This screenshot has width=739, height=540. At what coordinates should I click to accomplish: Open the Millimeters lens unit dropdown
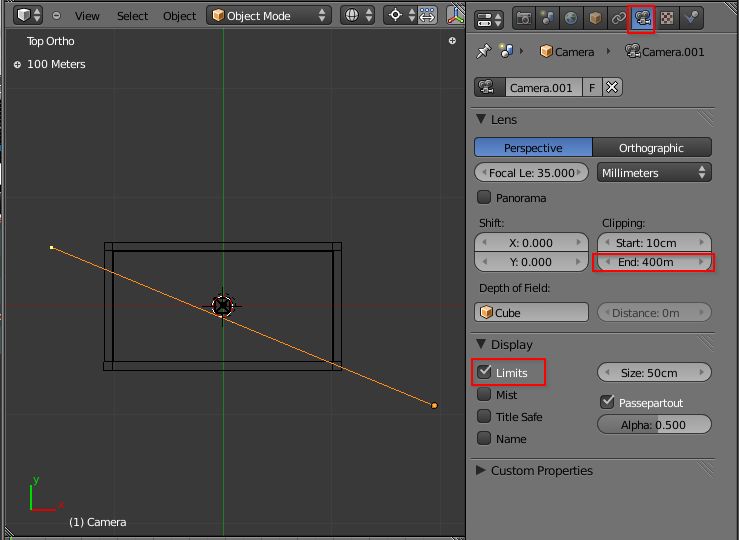[653, 173]
